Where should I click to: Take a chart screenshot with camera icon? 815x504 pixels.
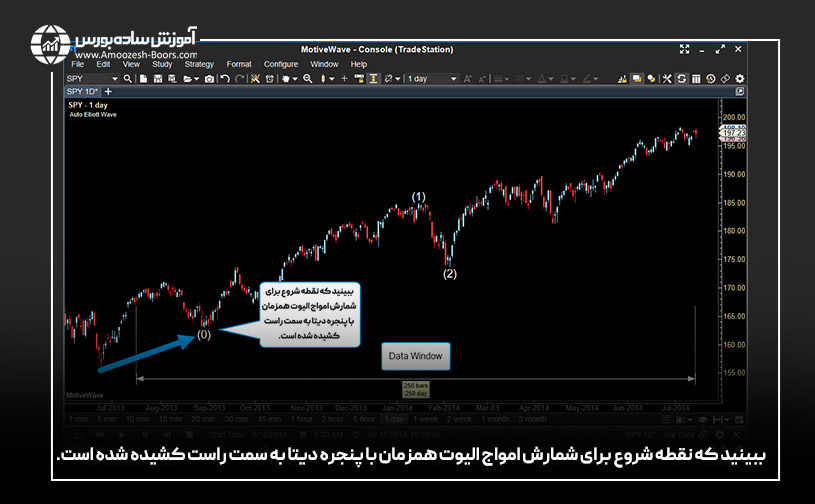(x=209, y=78)
